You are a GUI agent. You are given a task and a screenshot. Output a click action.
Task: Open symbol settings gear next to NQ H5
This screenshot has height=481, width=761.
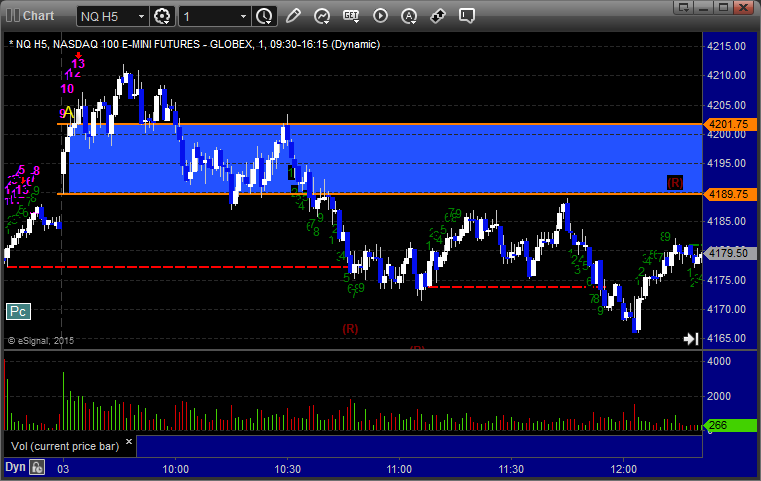pos(162,16)
